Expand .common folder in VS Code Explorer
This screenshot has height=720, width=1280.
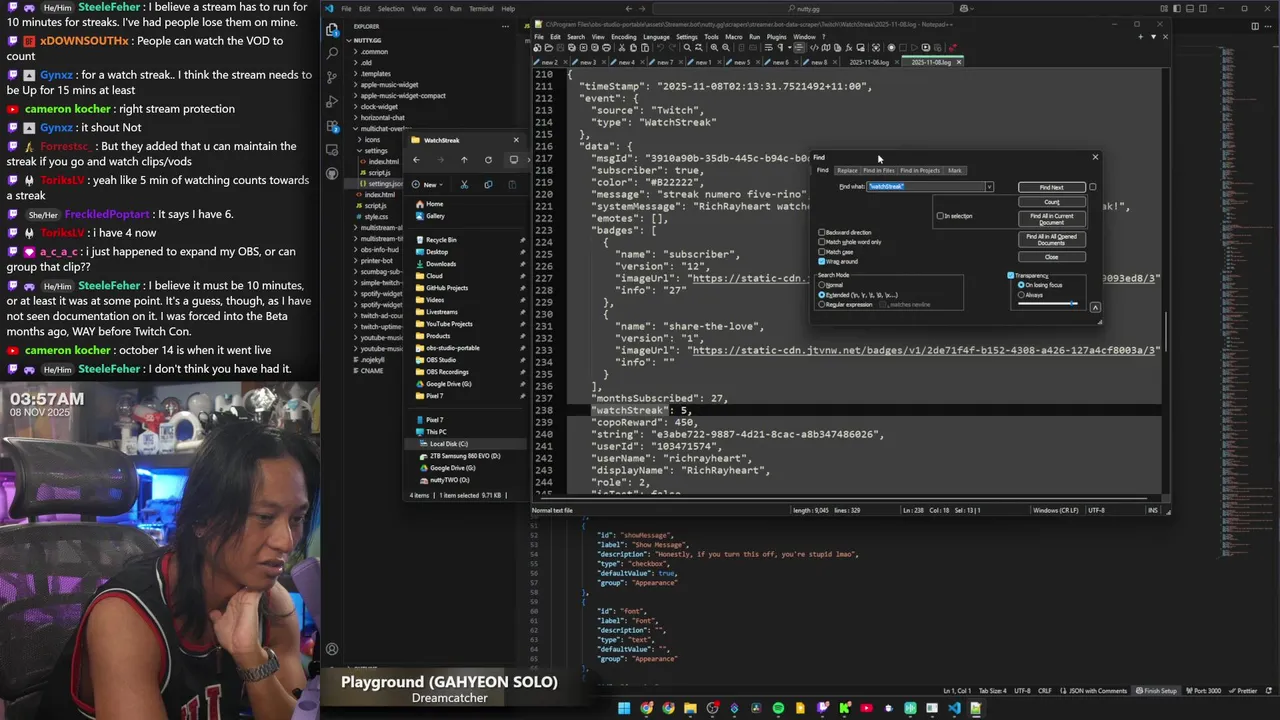point(375,52)
